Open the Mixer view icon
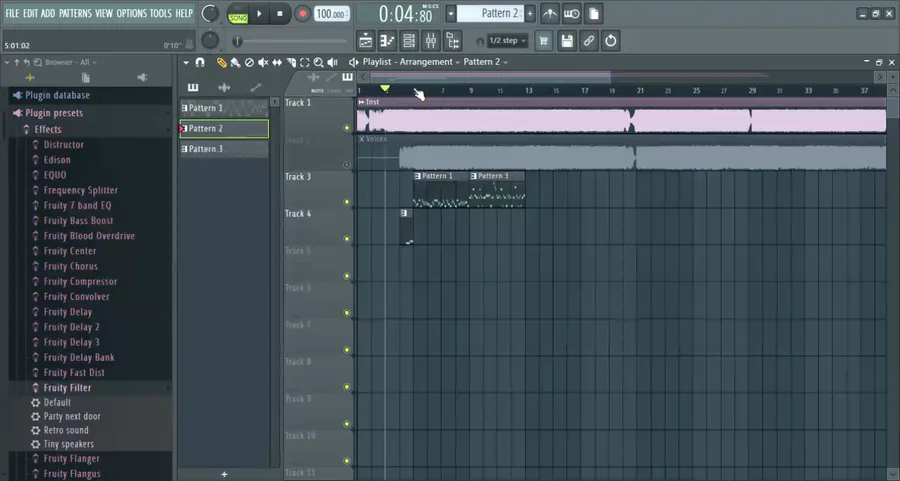This screenshot has height=481, width=900. [430, 41]
